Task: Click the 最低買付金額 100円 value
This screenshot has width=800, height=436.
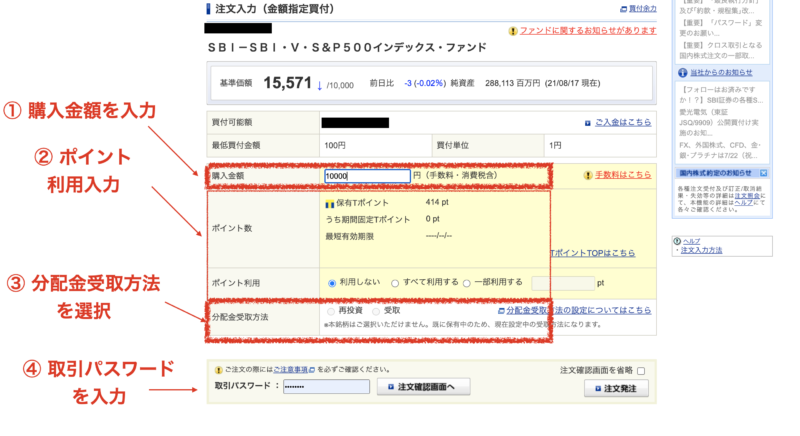Action: pos(335,145)
